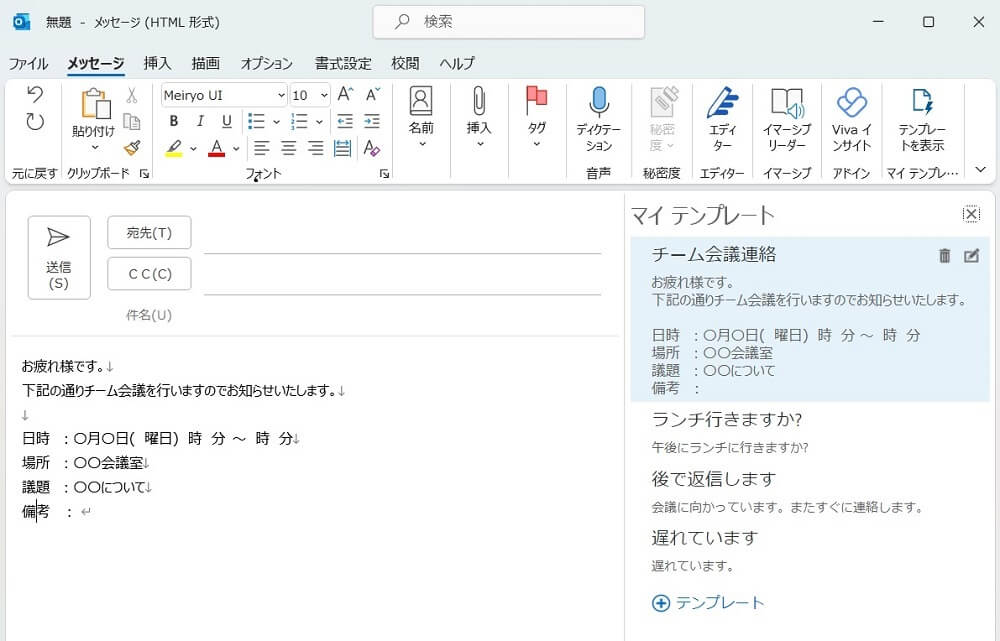
Task: Toggle italic formatting
Action: tap(200, 121)
